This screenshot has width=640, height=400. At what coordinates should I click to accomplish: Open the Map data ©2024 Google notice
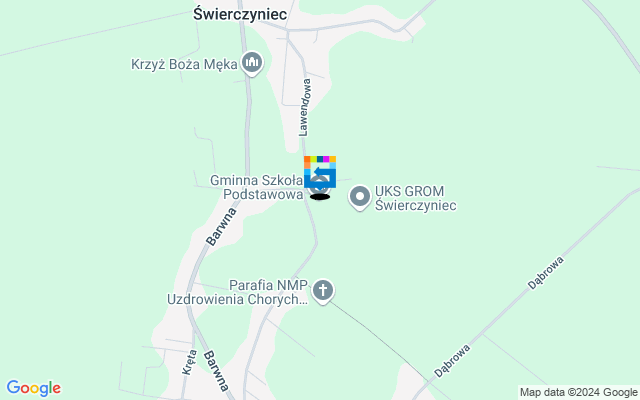click(x=578, y=393)
